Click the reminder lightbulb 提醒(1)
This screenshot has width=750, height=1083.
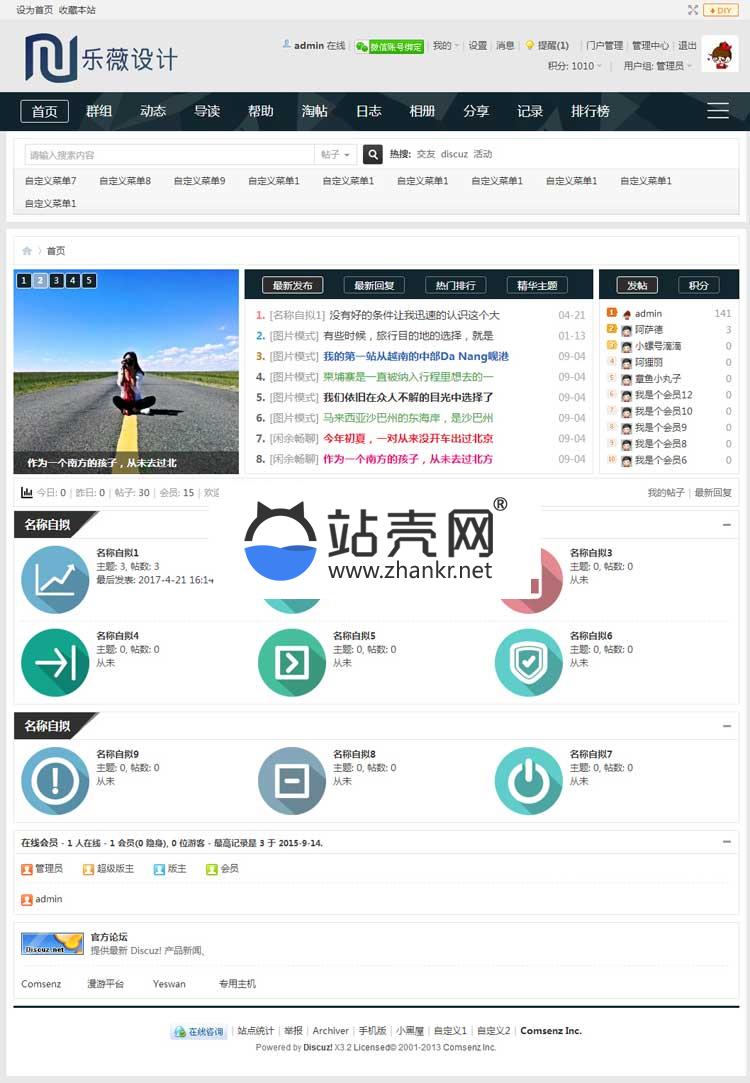pos(547,46)
